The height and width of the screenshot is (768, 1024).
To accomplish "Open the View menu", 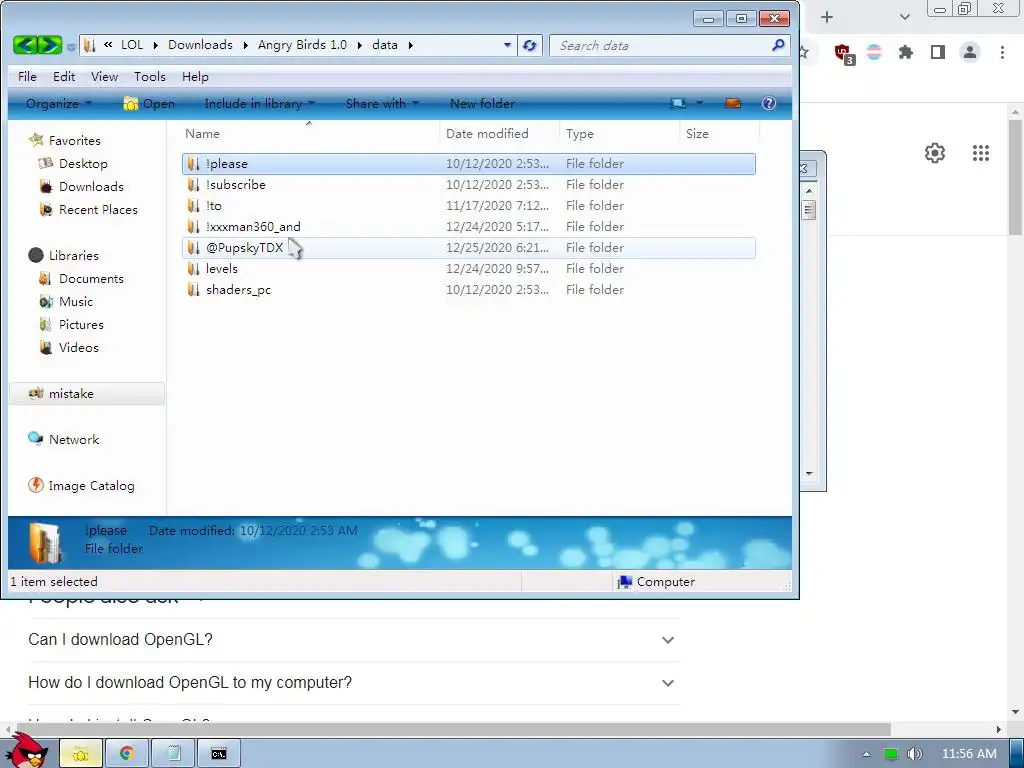I will pyautogui.click(x=104, y=76).
